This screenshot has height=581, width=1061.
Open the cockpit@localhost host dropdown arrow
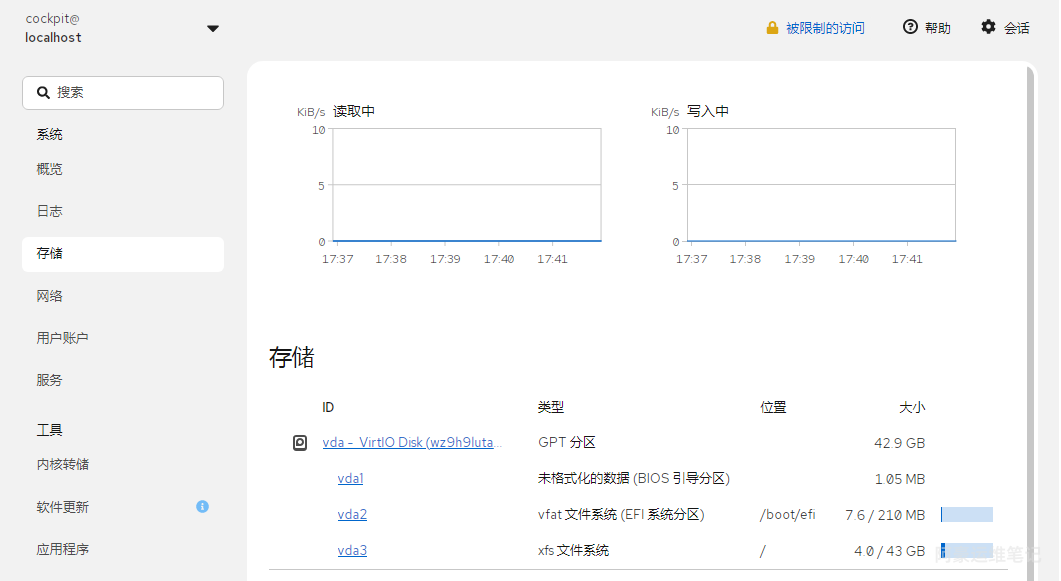212,28
